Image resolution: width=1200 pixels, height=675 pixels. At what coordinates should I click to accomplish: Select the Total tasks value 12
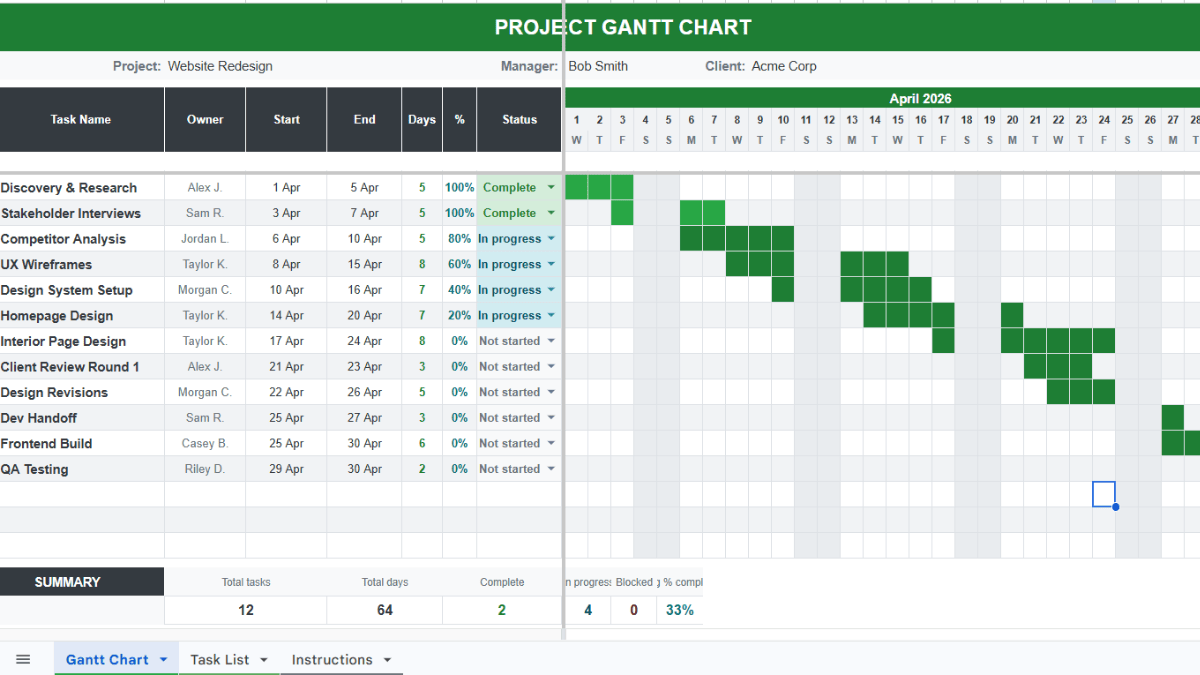tap(246, 609)
